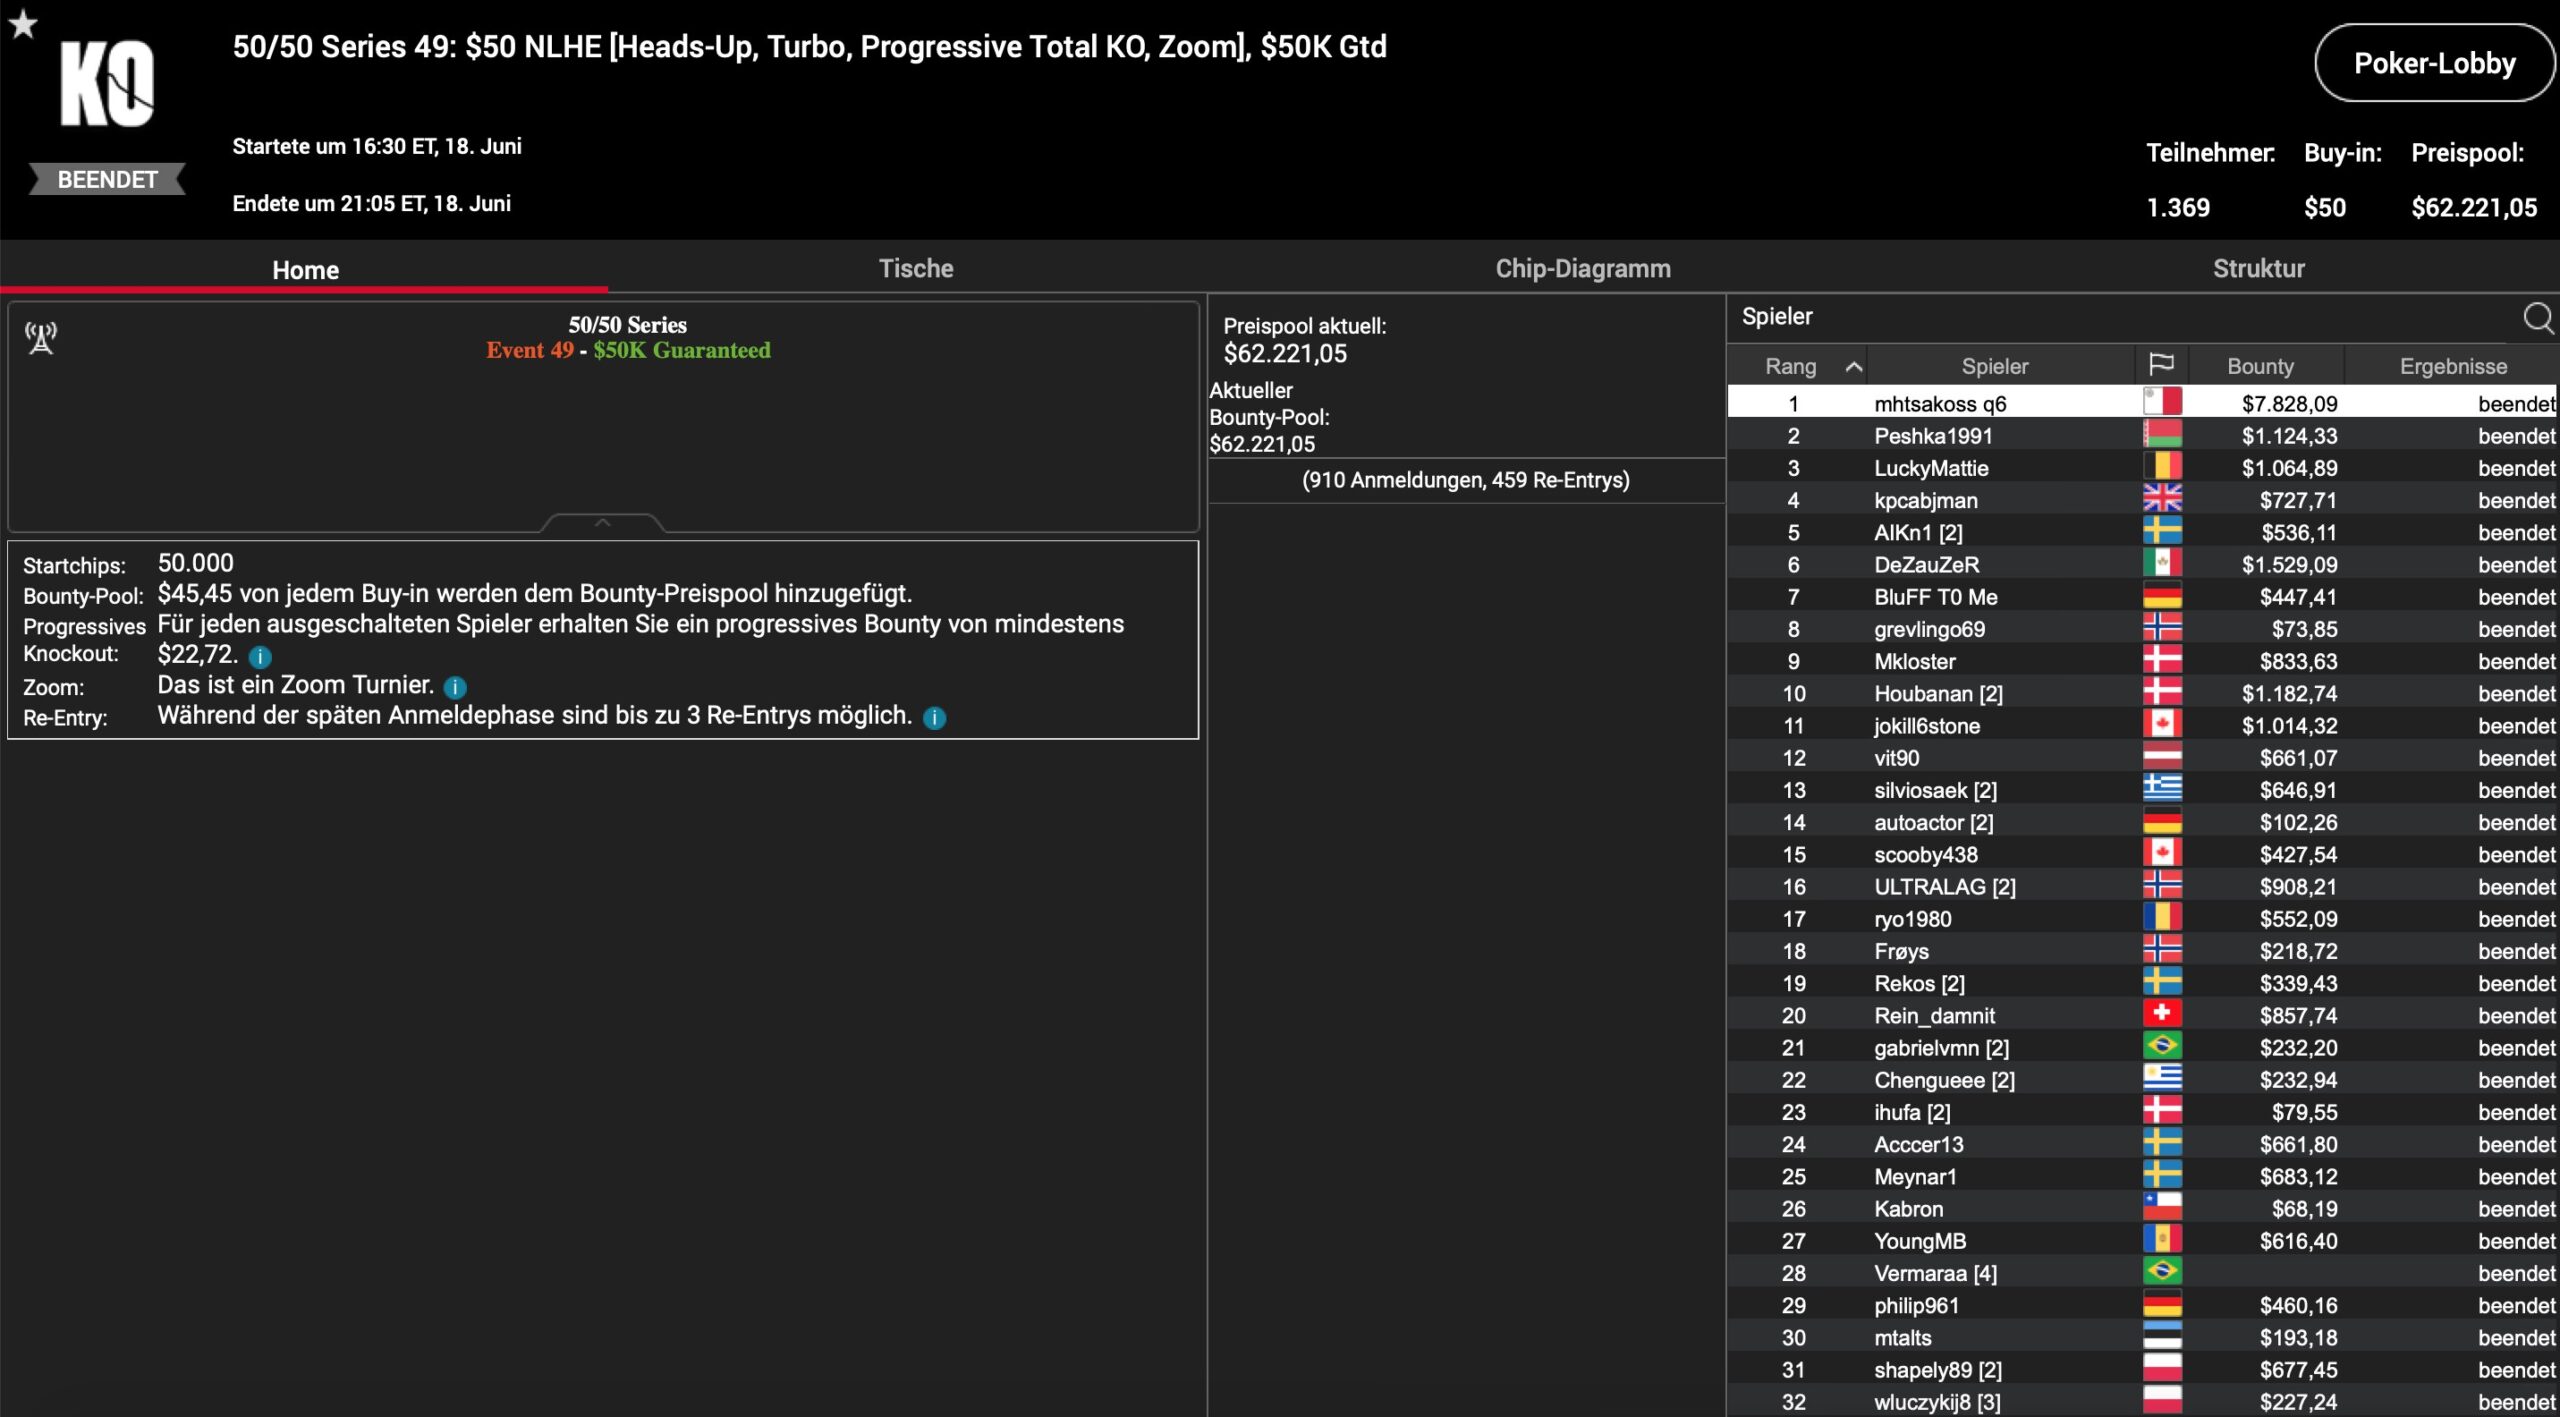Toggle Rang column sort arrow
2560x1417 pixels.
[1853, 367]
